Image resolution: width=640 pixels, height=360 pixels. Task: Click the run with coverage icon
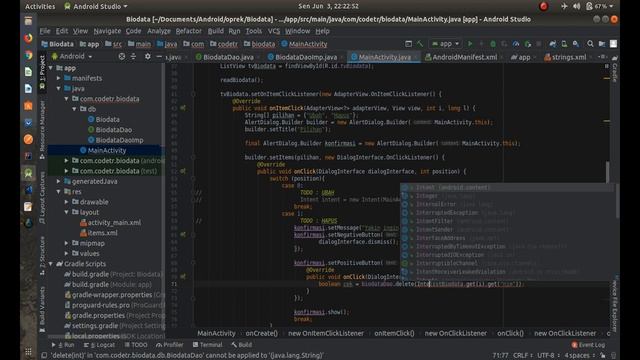(504, 44)
